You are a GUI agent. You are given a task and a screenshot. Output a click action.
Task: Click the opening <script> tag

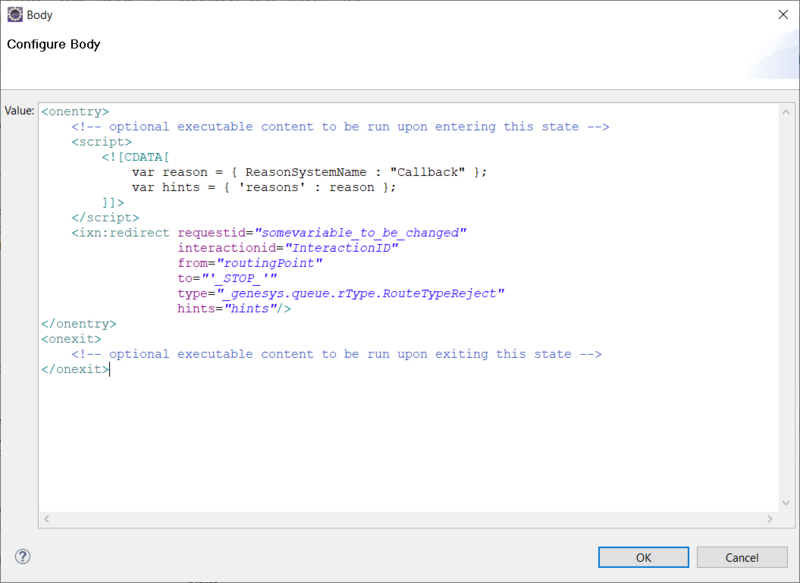tap(102, 142)
